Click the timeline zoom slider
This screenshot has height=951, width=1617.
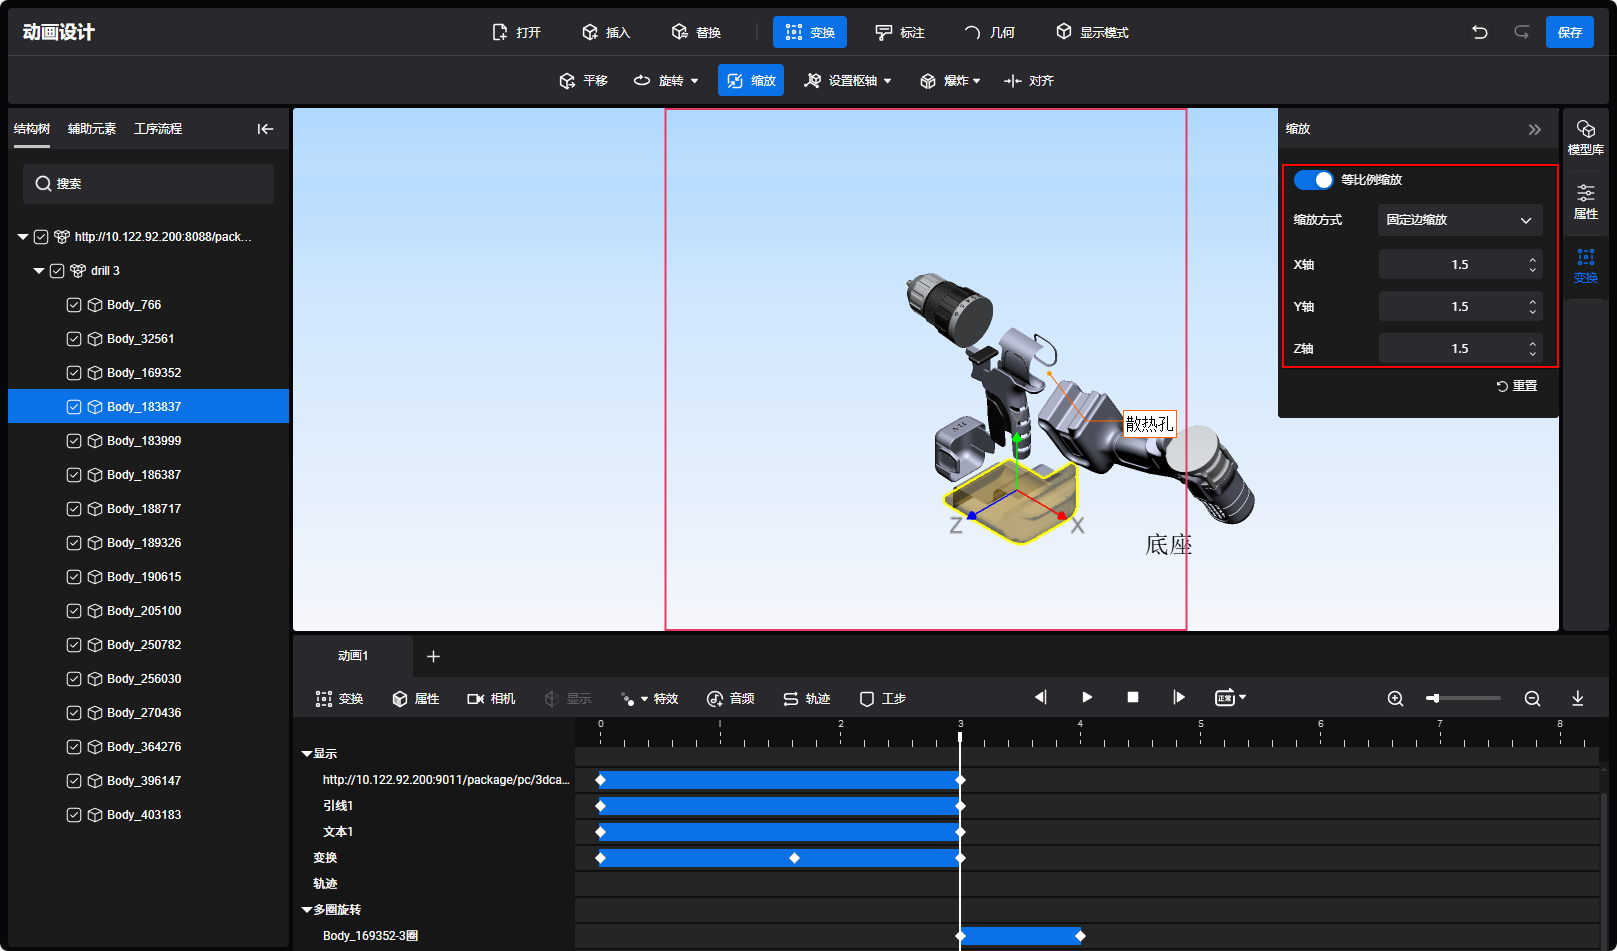click(1465, 698)
